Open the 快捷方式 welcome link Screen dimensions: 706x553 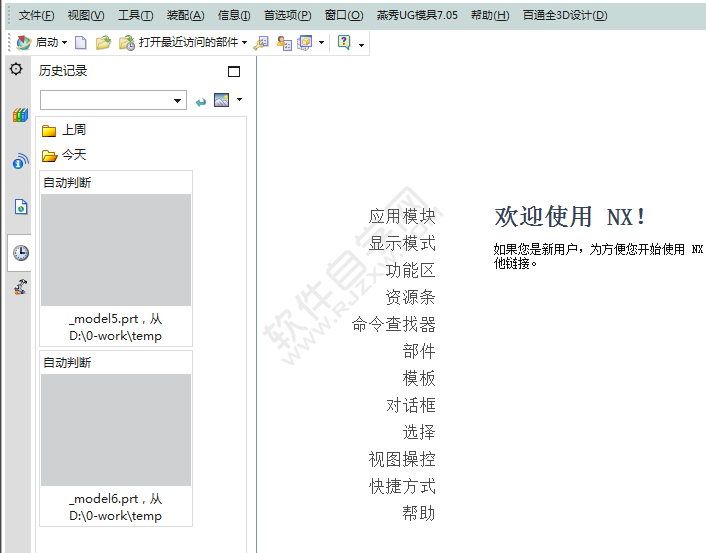(x=402, y=487)
